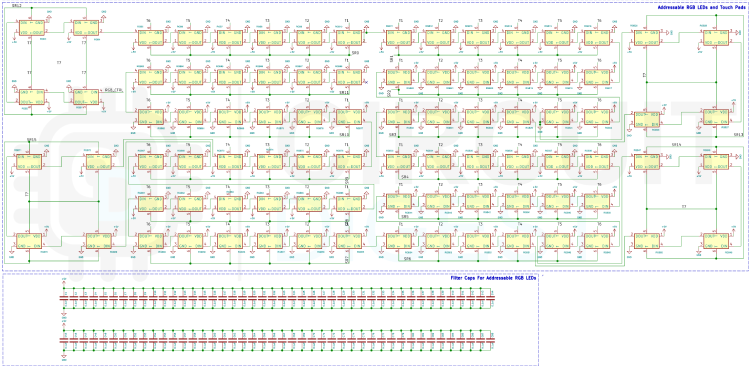Click the SR5 label
Image resolution: width=750 pixels, height=368 pixels.
[405, 216]
